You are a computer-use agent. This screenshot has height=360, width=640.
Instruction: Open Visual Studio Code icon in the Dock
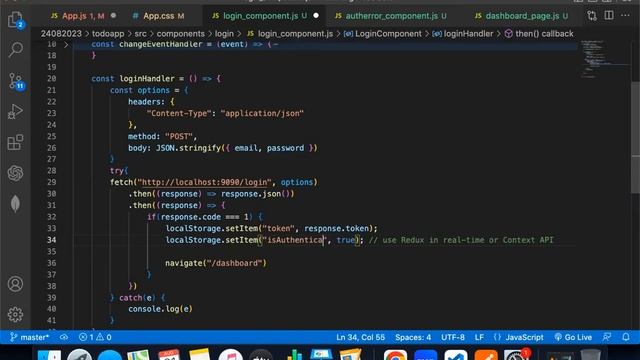[x=456, y=355]
